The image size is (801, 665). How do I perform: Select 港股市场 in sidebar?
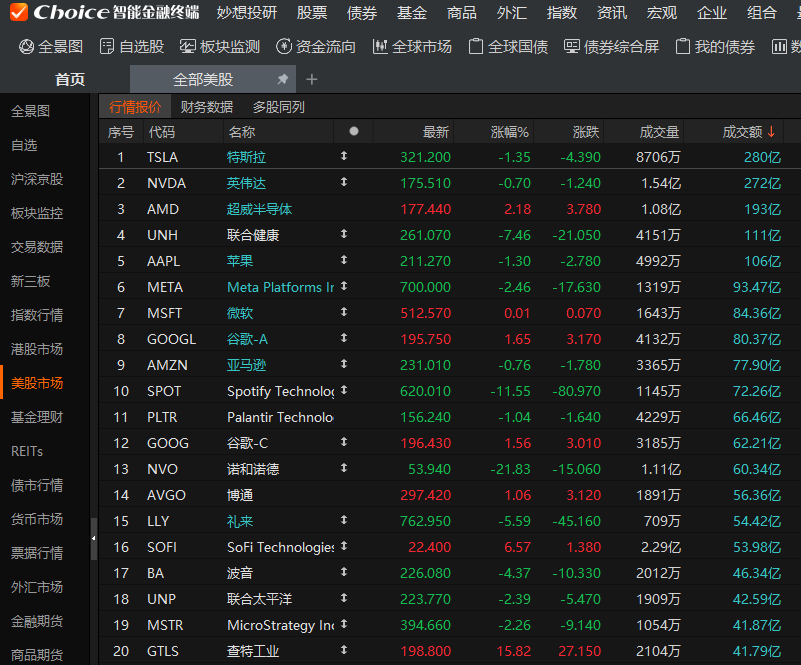[37, 349]
